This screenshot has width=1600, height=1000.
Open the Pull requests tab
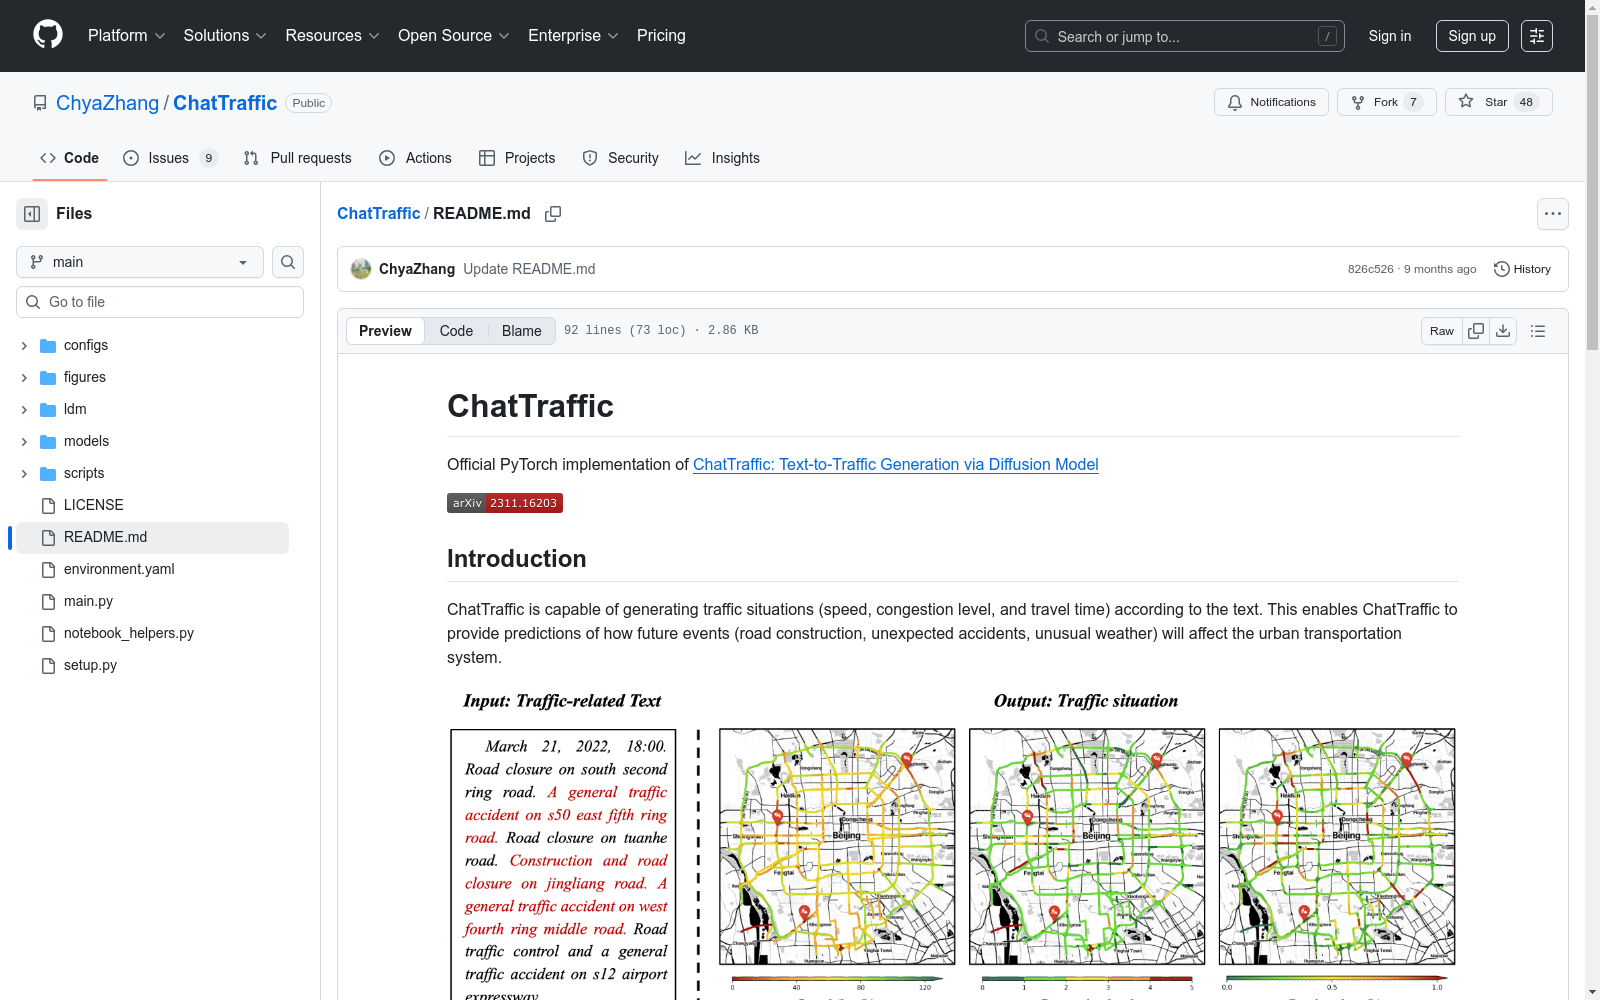tap(298, 158)
